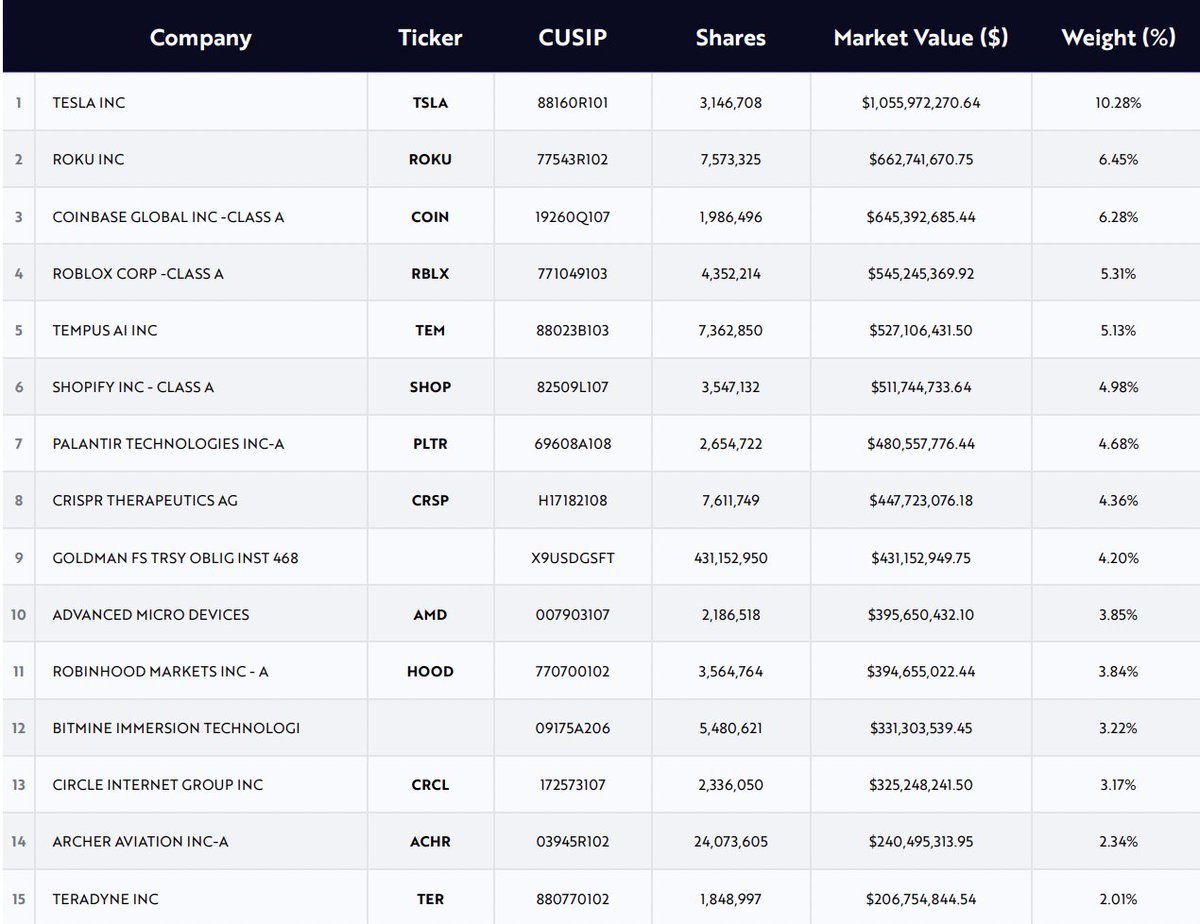The width and height of the screenshot is (1200, 924).
Task: Sort the table by Ticker column
Action: click(430, 38)
